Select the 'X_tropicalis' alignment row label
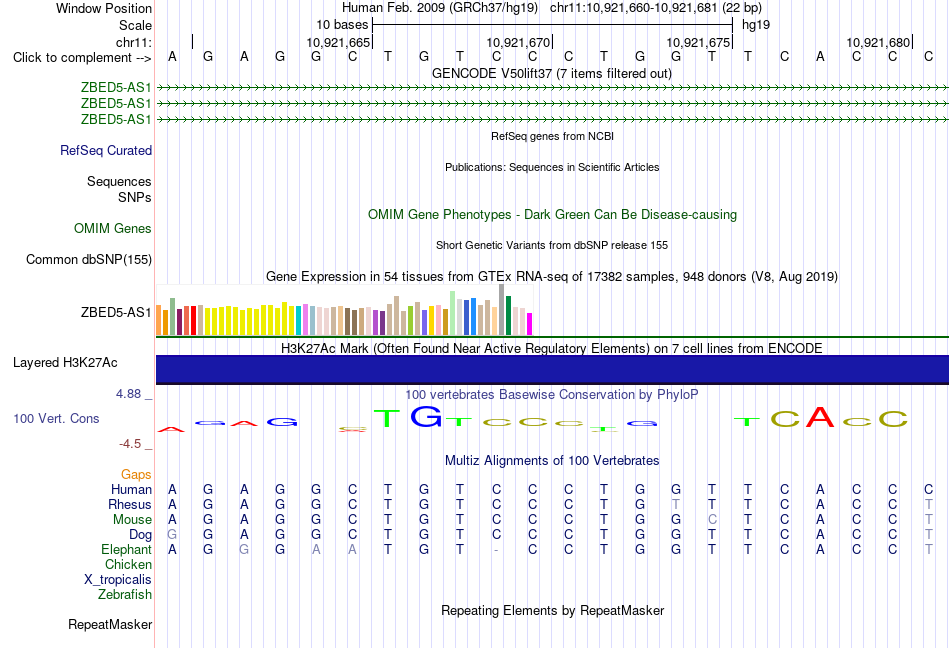The height and width of the screenshot is (648, 950). coord(118,580)
